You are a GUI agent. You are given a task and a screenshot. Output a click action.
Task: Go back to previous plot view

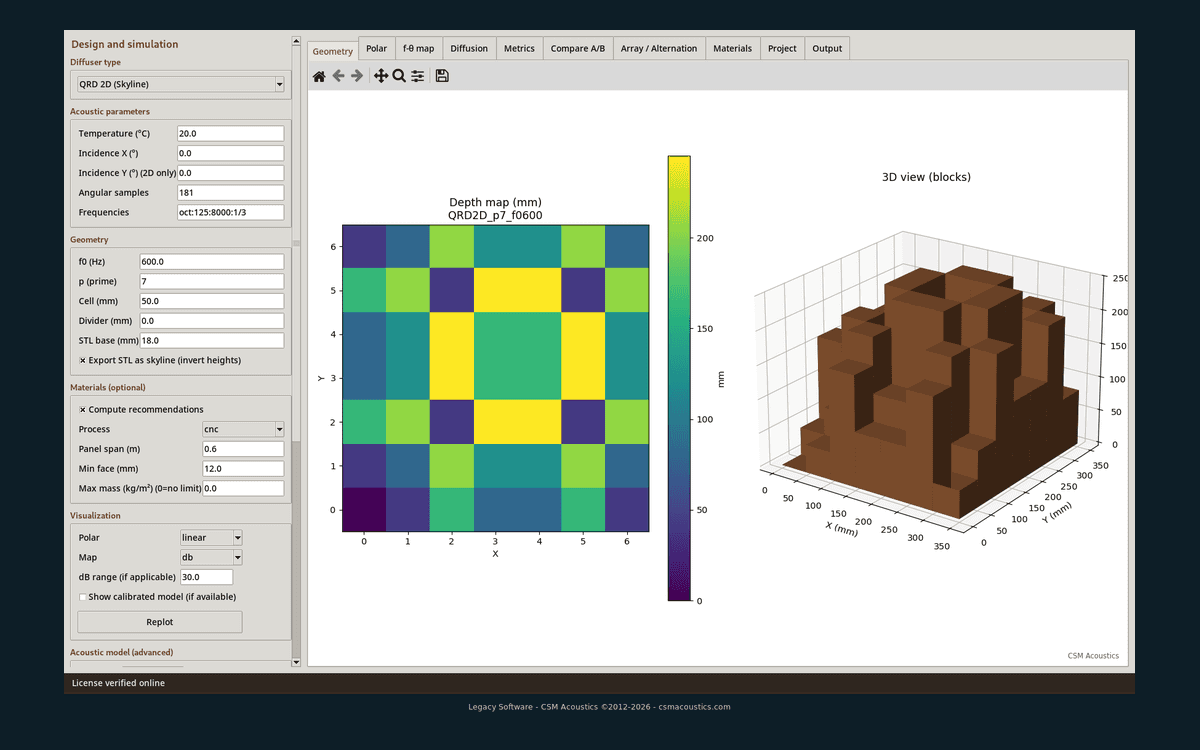click(338, 76)
